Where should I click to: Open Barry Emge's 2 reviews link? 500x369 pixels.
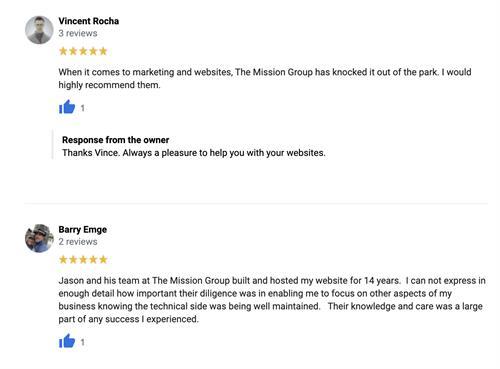(78, 242)
